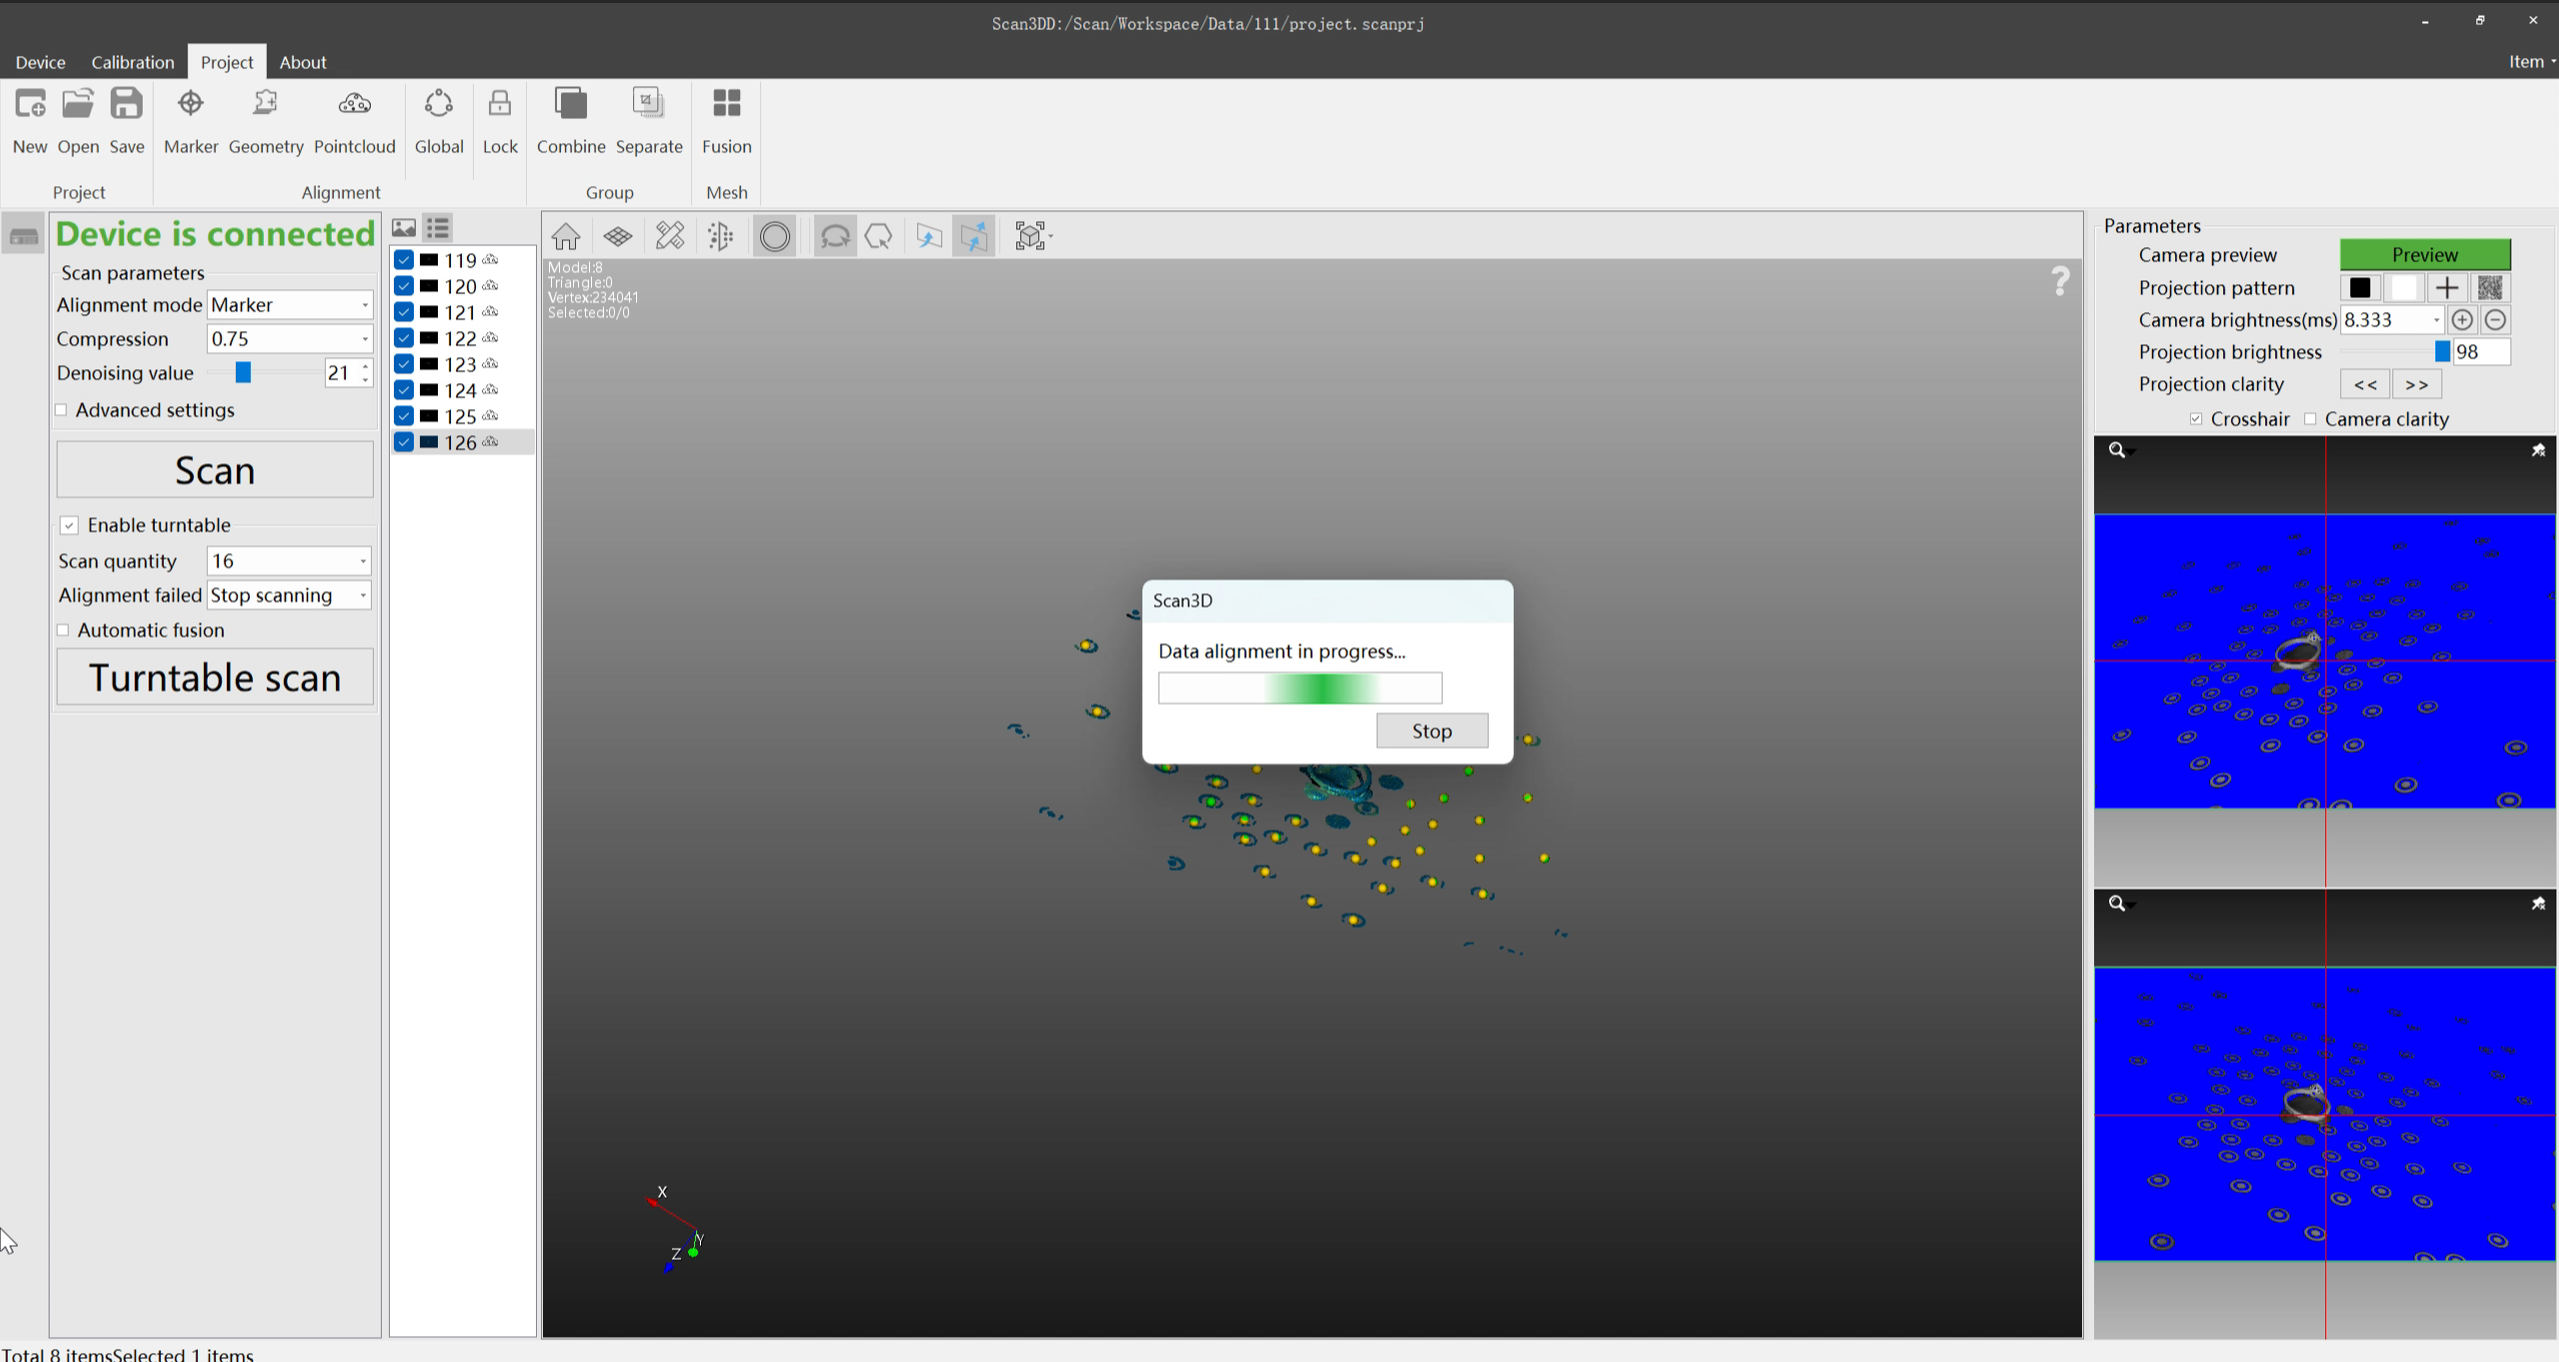Uncheck scan 123 in the list
Viewport: 2559px width, 1362px height.
(x=404, y=364)
